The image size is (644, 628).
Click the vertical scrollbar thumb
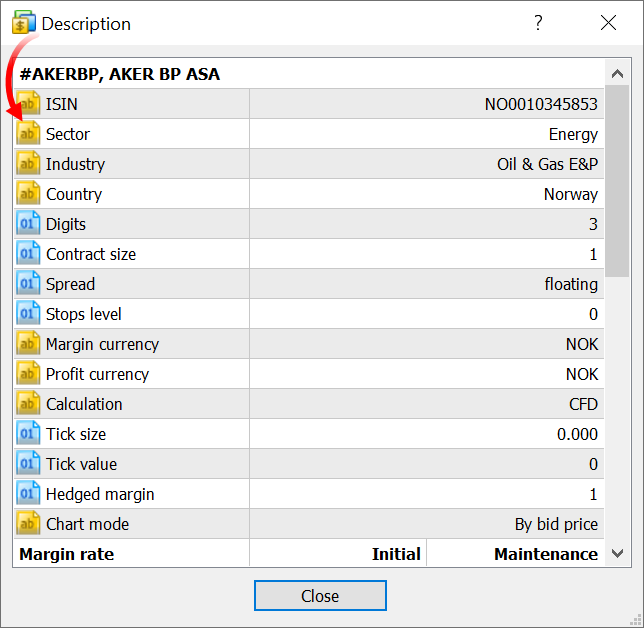(x=618, y=180)
